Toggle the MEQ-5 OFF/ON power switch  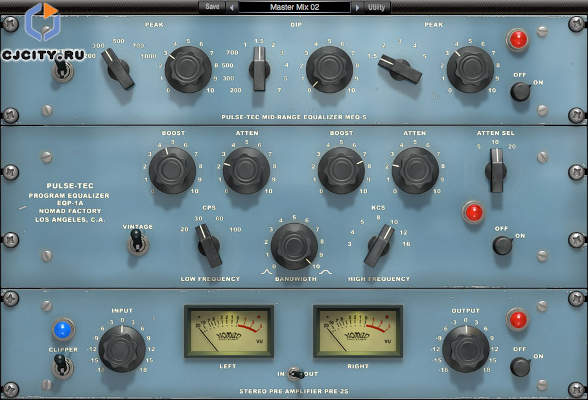pyautogui.click(x=521, y=91)
